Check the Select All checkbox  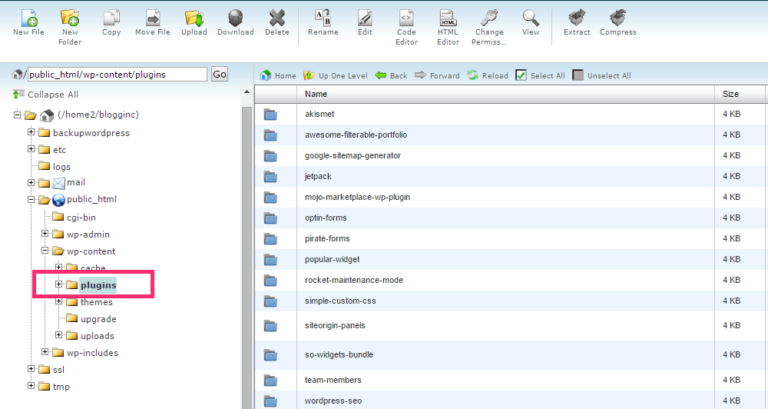pyautogui.click(x=521, y=75)
